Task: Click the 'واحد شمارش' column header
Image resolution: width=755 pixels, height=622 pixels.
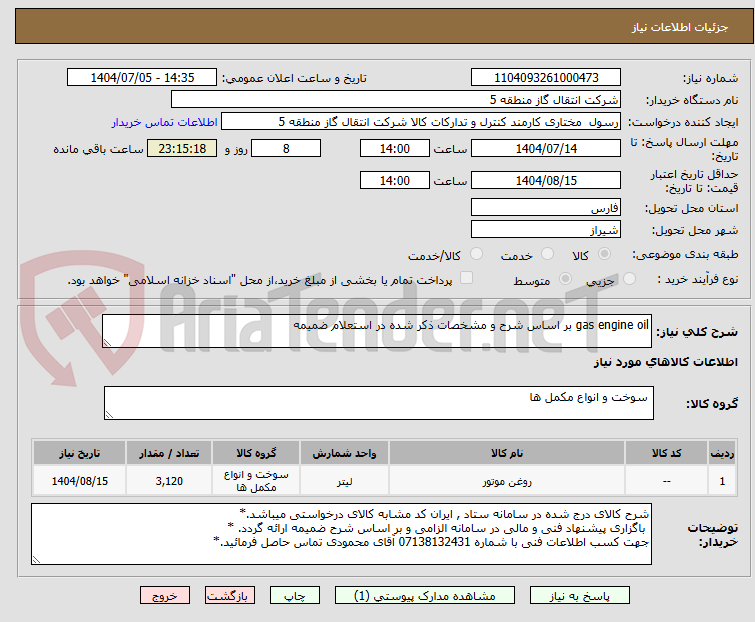Action: click(x=344, y=453)
